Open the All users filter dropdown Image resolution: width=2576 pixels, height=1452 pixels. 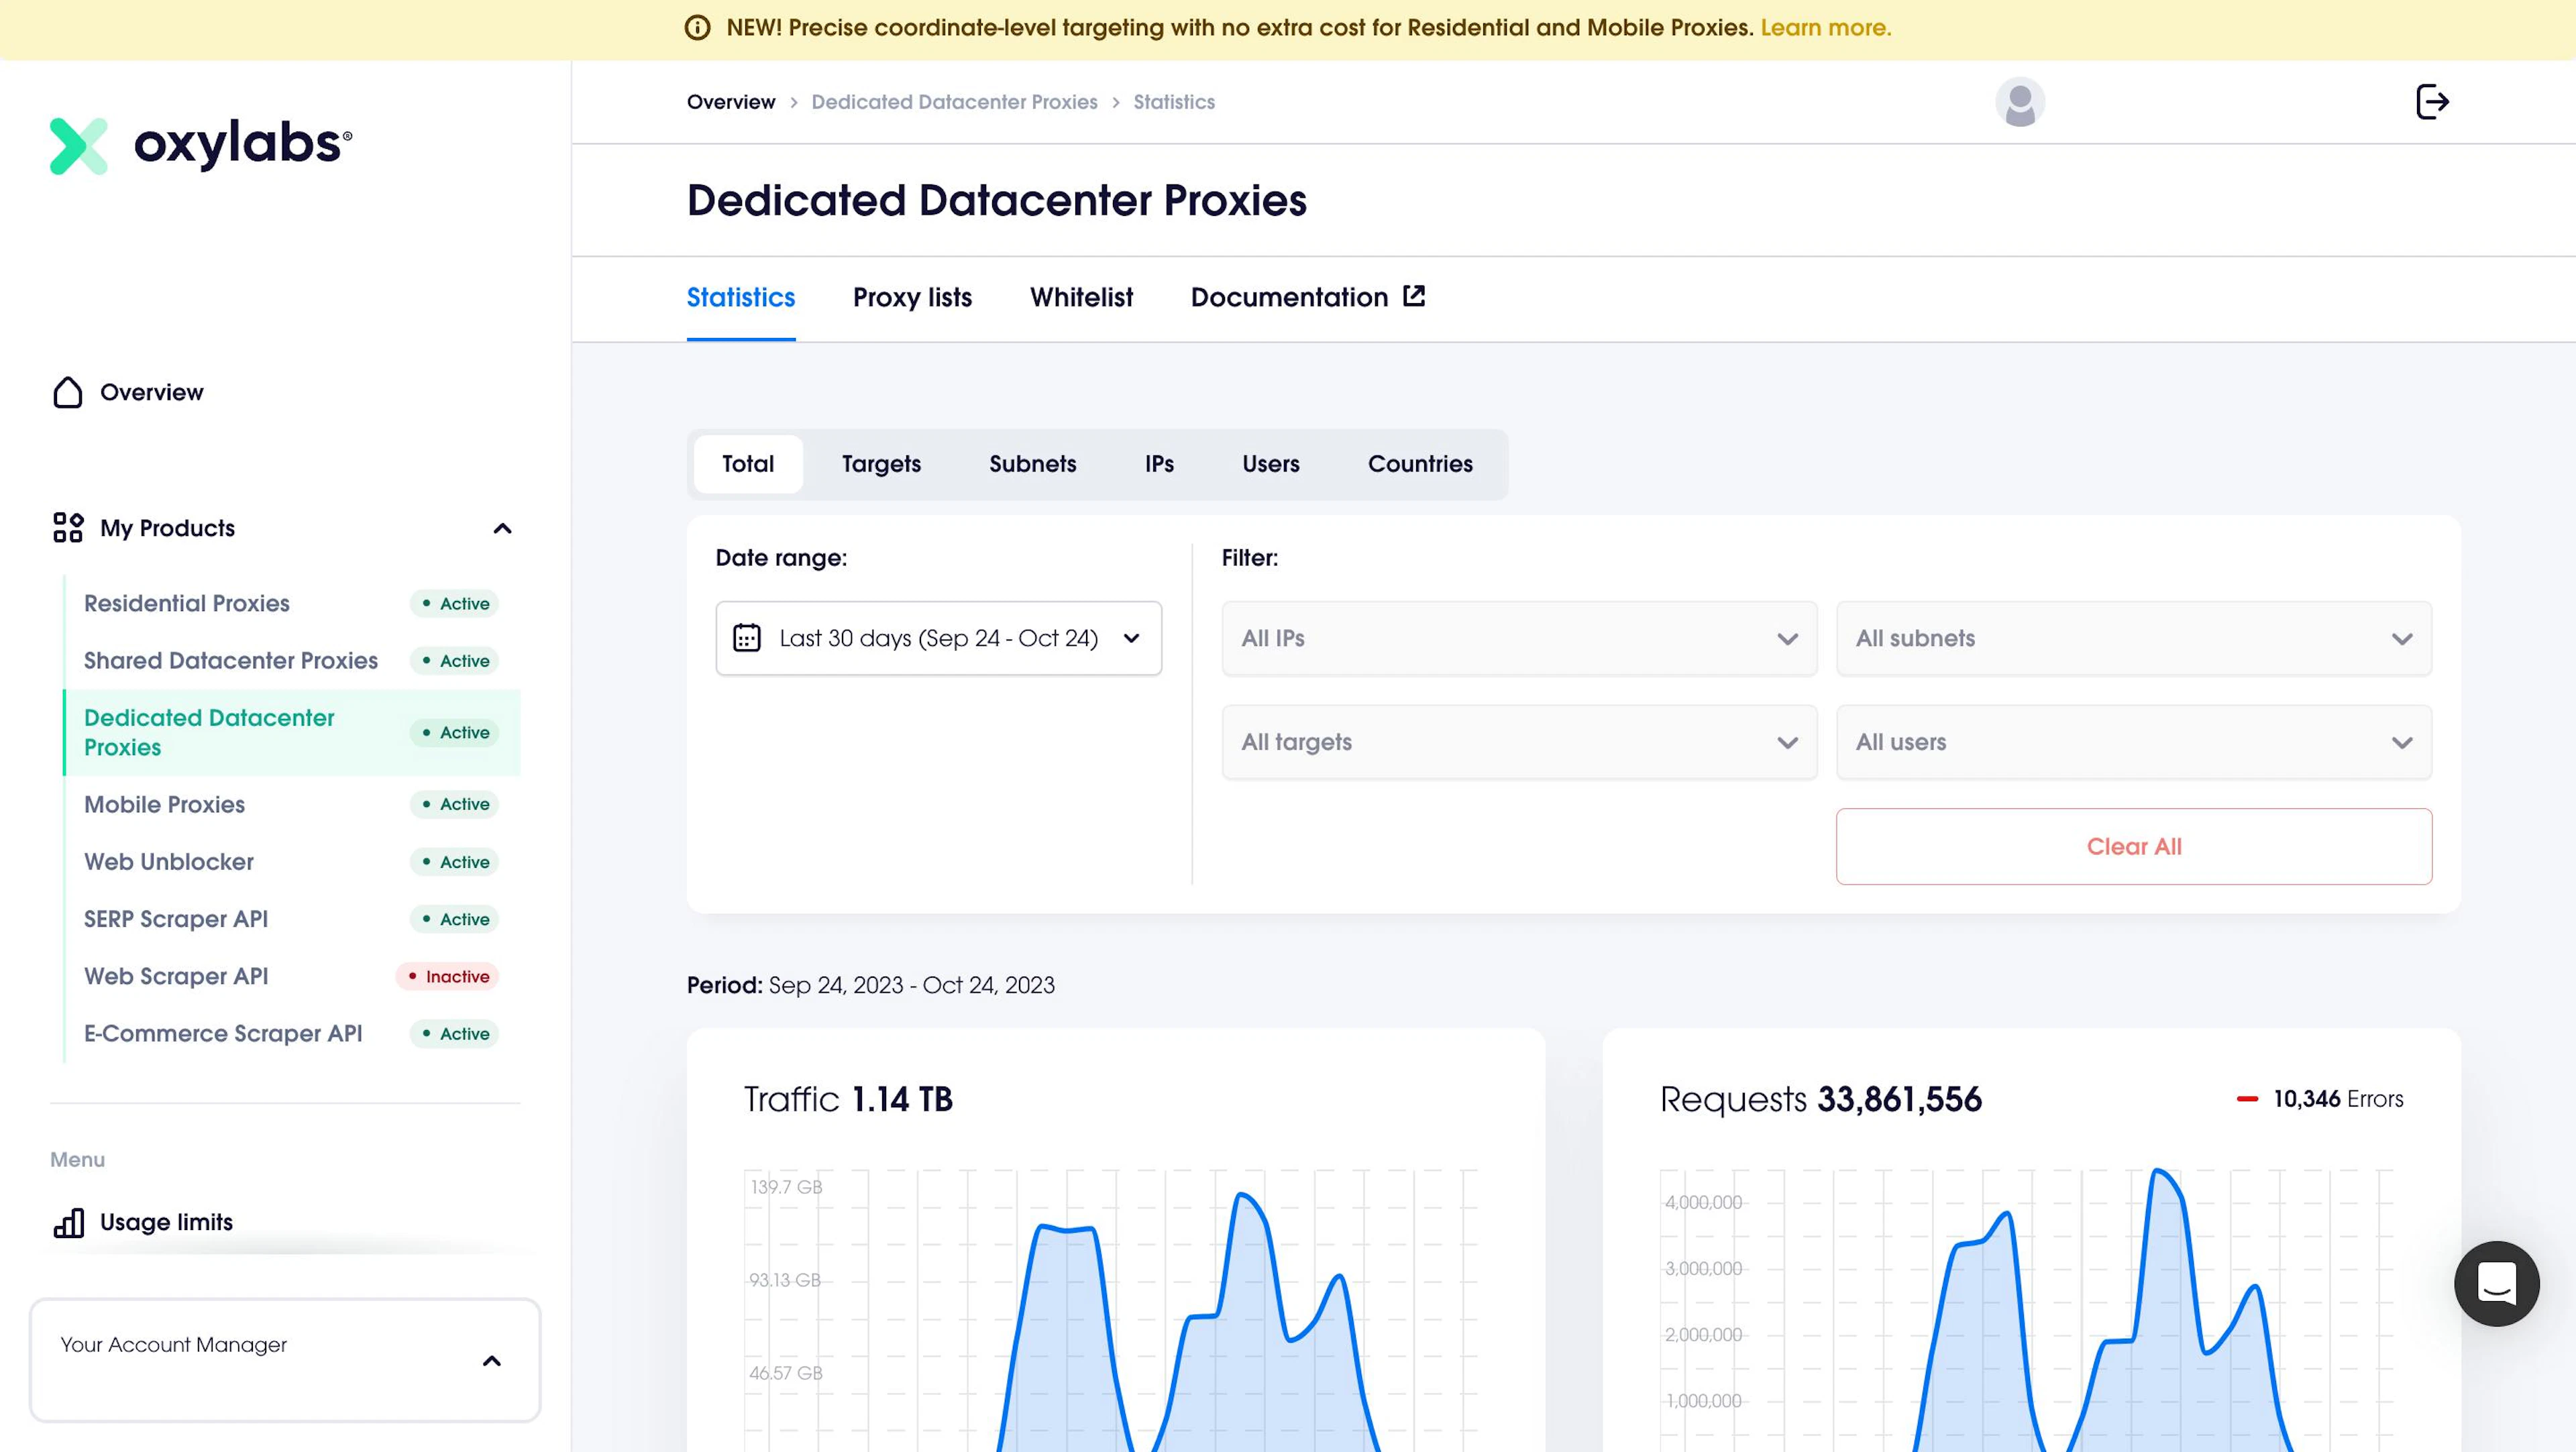[2134, 742]
